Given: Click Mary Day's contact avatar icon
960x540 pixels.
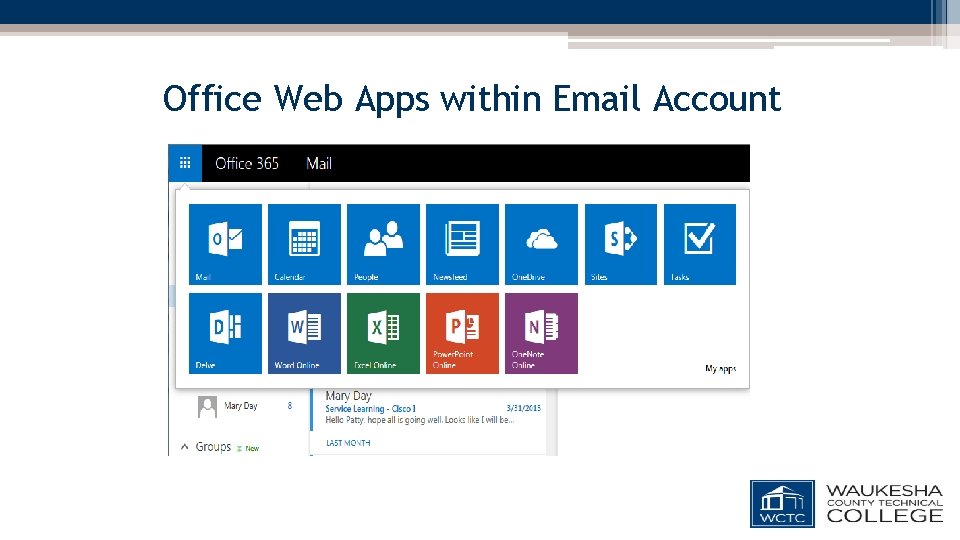Looking at the screenshot, I should click(207, 407).
